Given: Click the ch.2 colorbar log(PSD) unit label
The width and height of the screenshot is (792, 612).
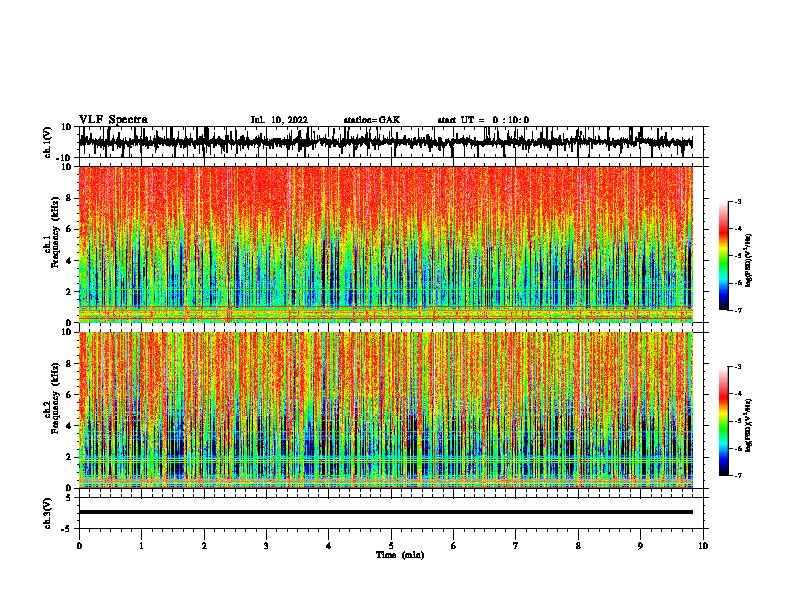Looking at the screenshot, I should point(749,425).
